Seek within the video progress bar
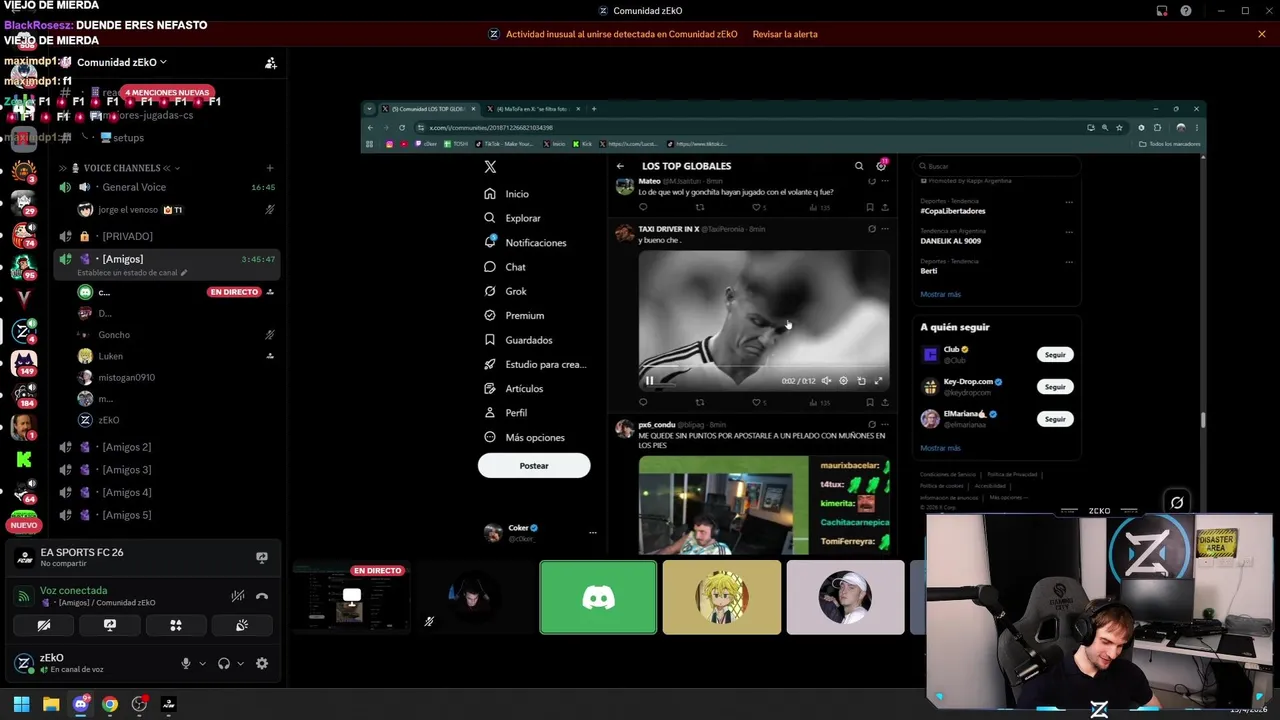This screenshot has height=720, width=1280. (763, 368)
